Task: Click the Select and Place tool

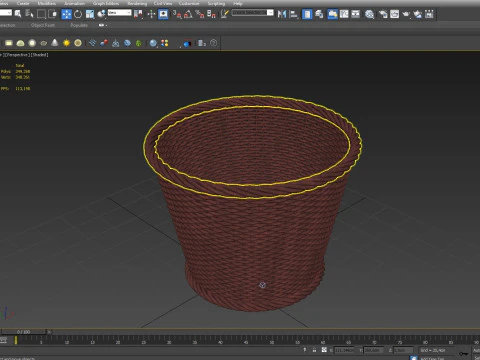Action: point(101,14)
